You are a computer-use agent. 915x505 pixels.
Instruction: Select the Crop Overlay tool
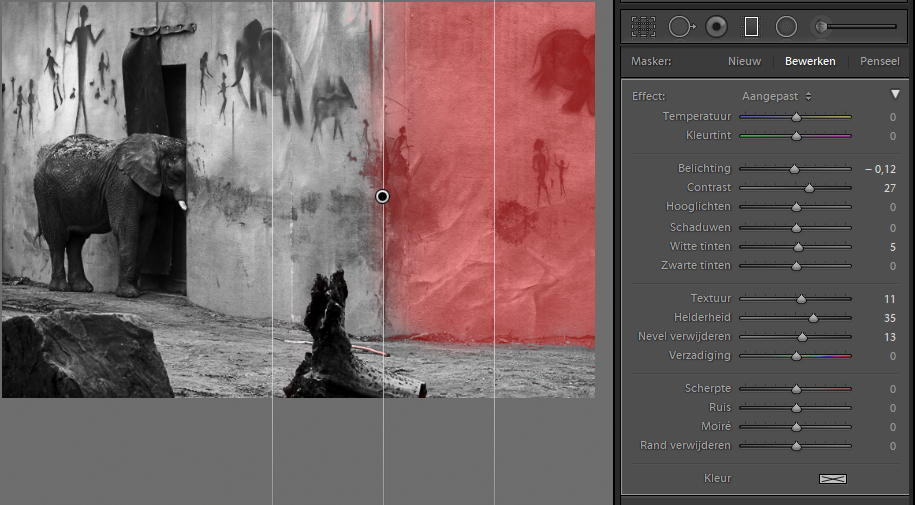[x=643, y=26]
